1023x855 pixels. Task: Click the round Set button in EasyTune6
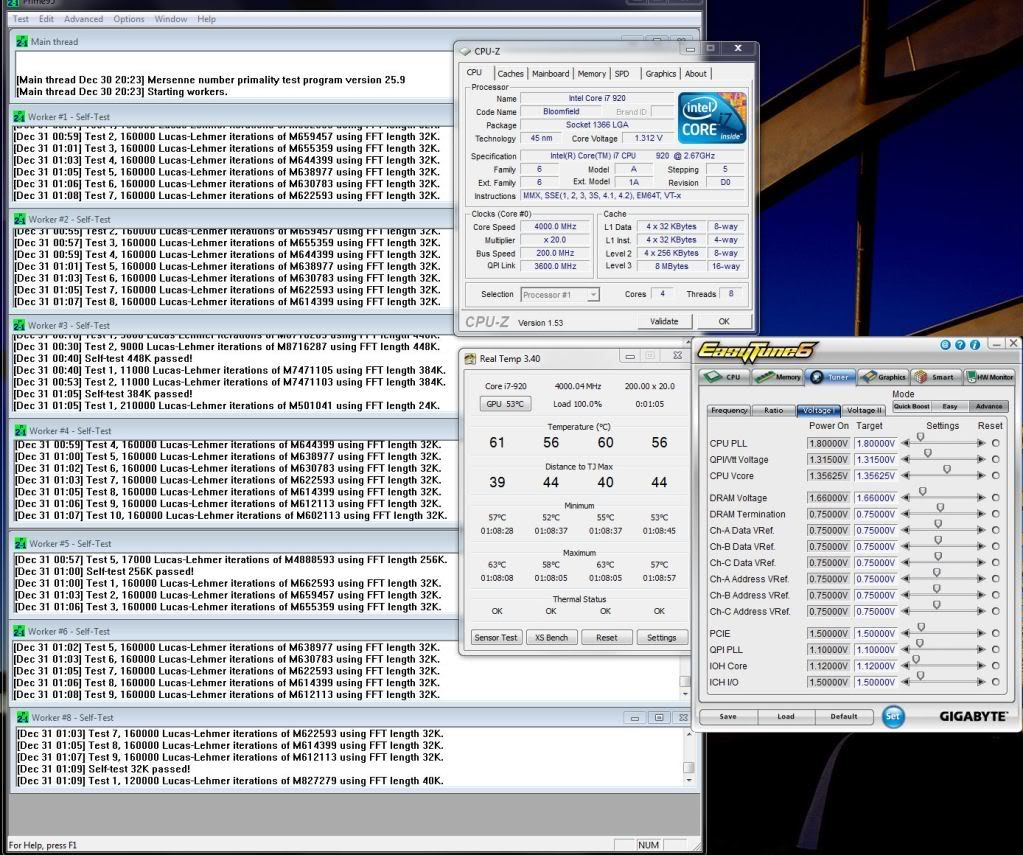pyautogui.click(x=893, y=716)
